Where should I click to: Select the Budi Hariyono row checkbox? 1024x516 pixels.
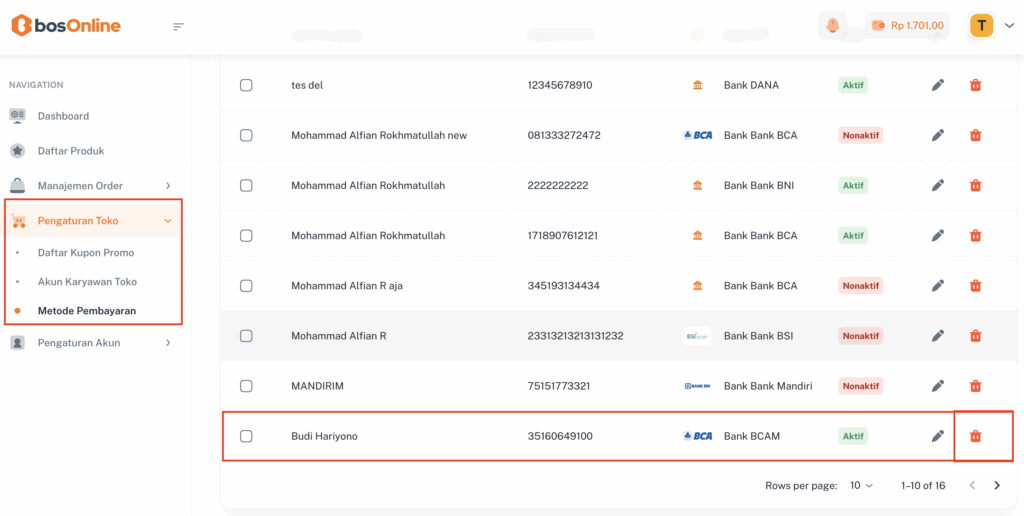[246, 436]
